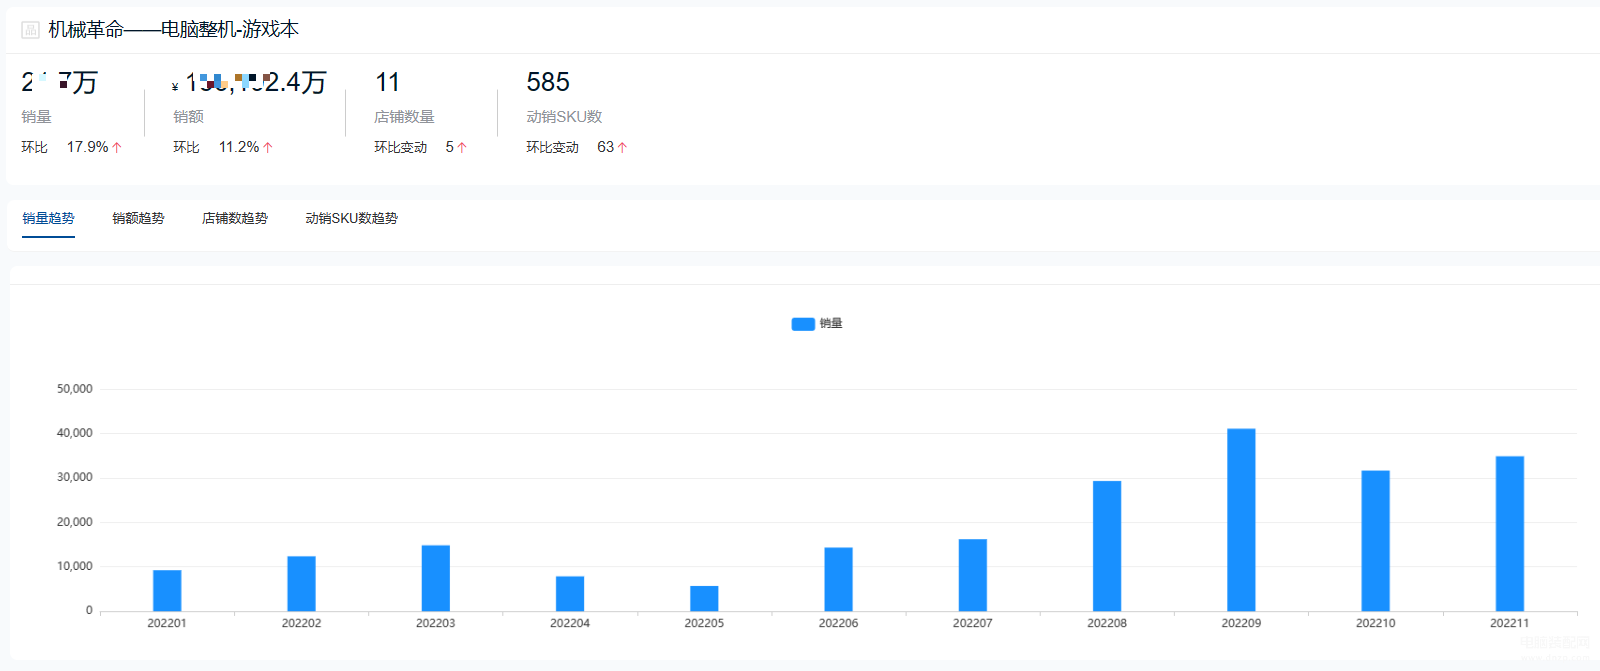The image size is (1600, 671).
Task: Toggle the 销量 legend series in chart
Action: click(x=817, y=323)
